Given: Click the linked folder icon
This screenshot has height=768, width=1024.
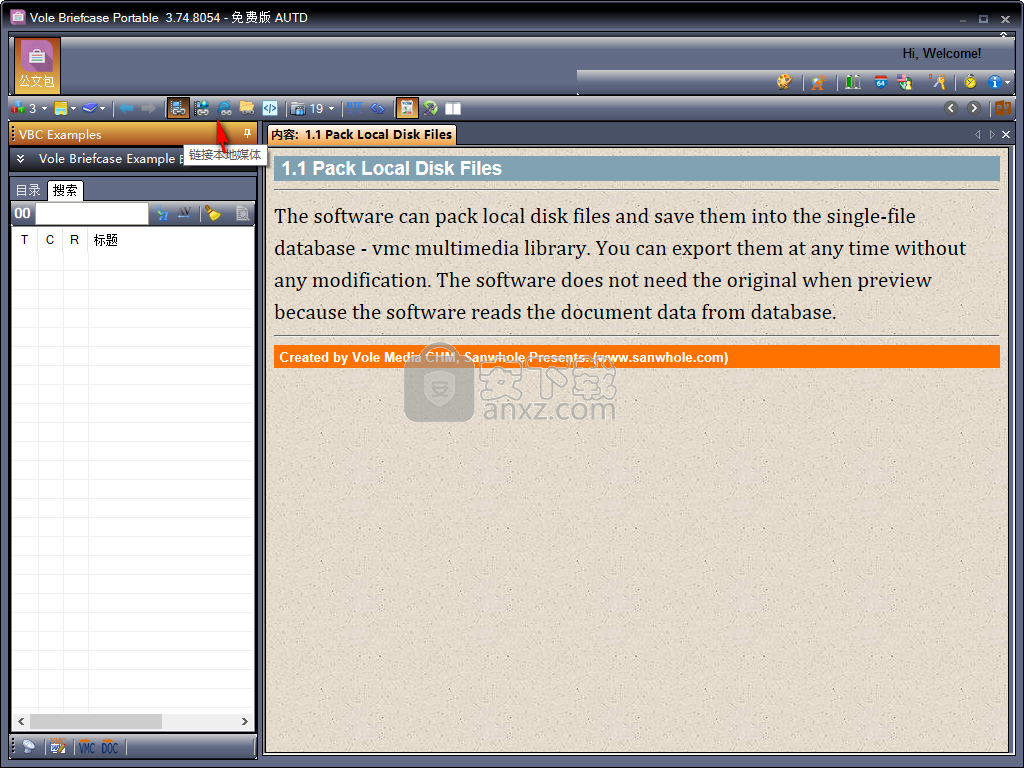Looking at the screenshot, I should point(247,108).
